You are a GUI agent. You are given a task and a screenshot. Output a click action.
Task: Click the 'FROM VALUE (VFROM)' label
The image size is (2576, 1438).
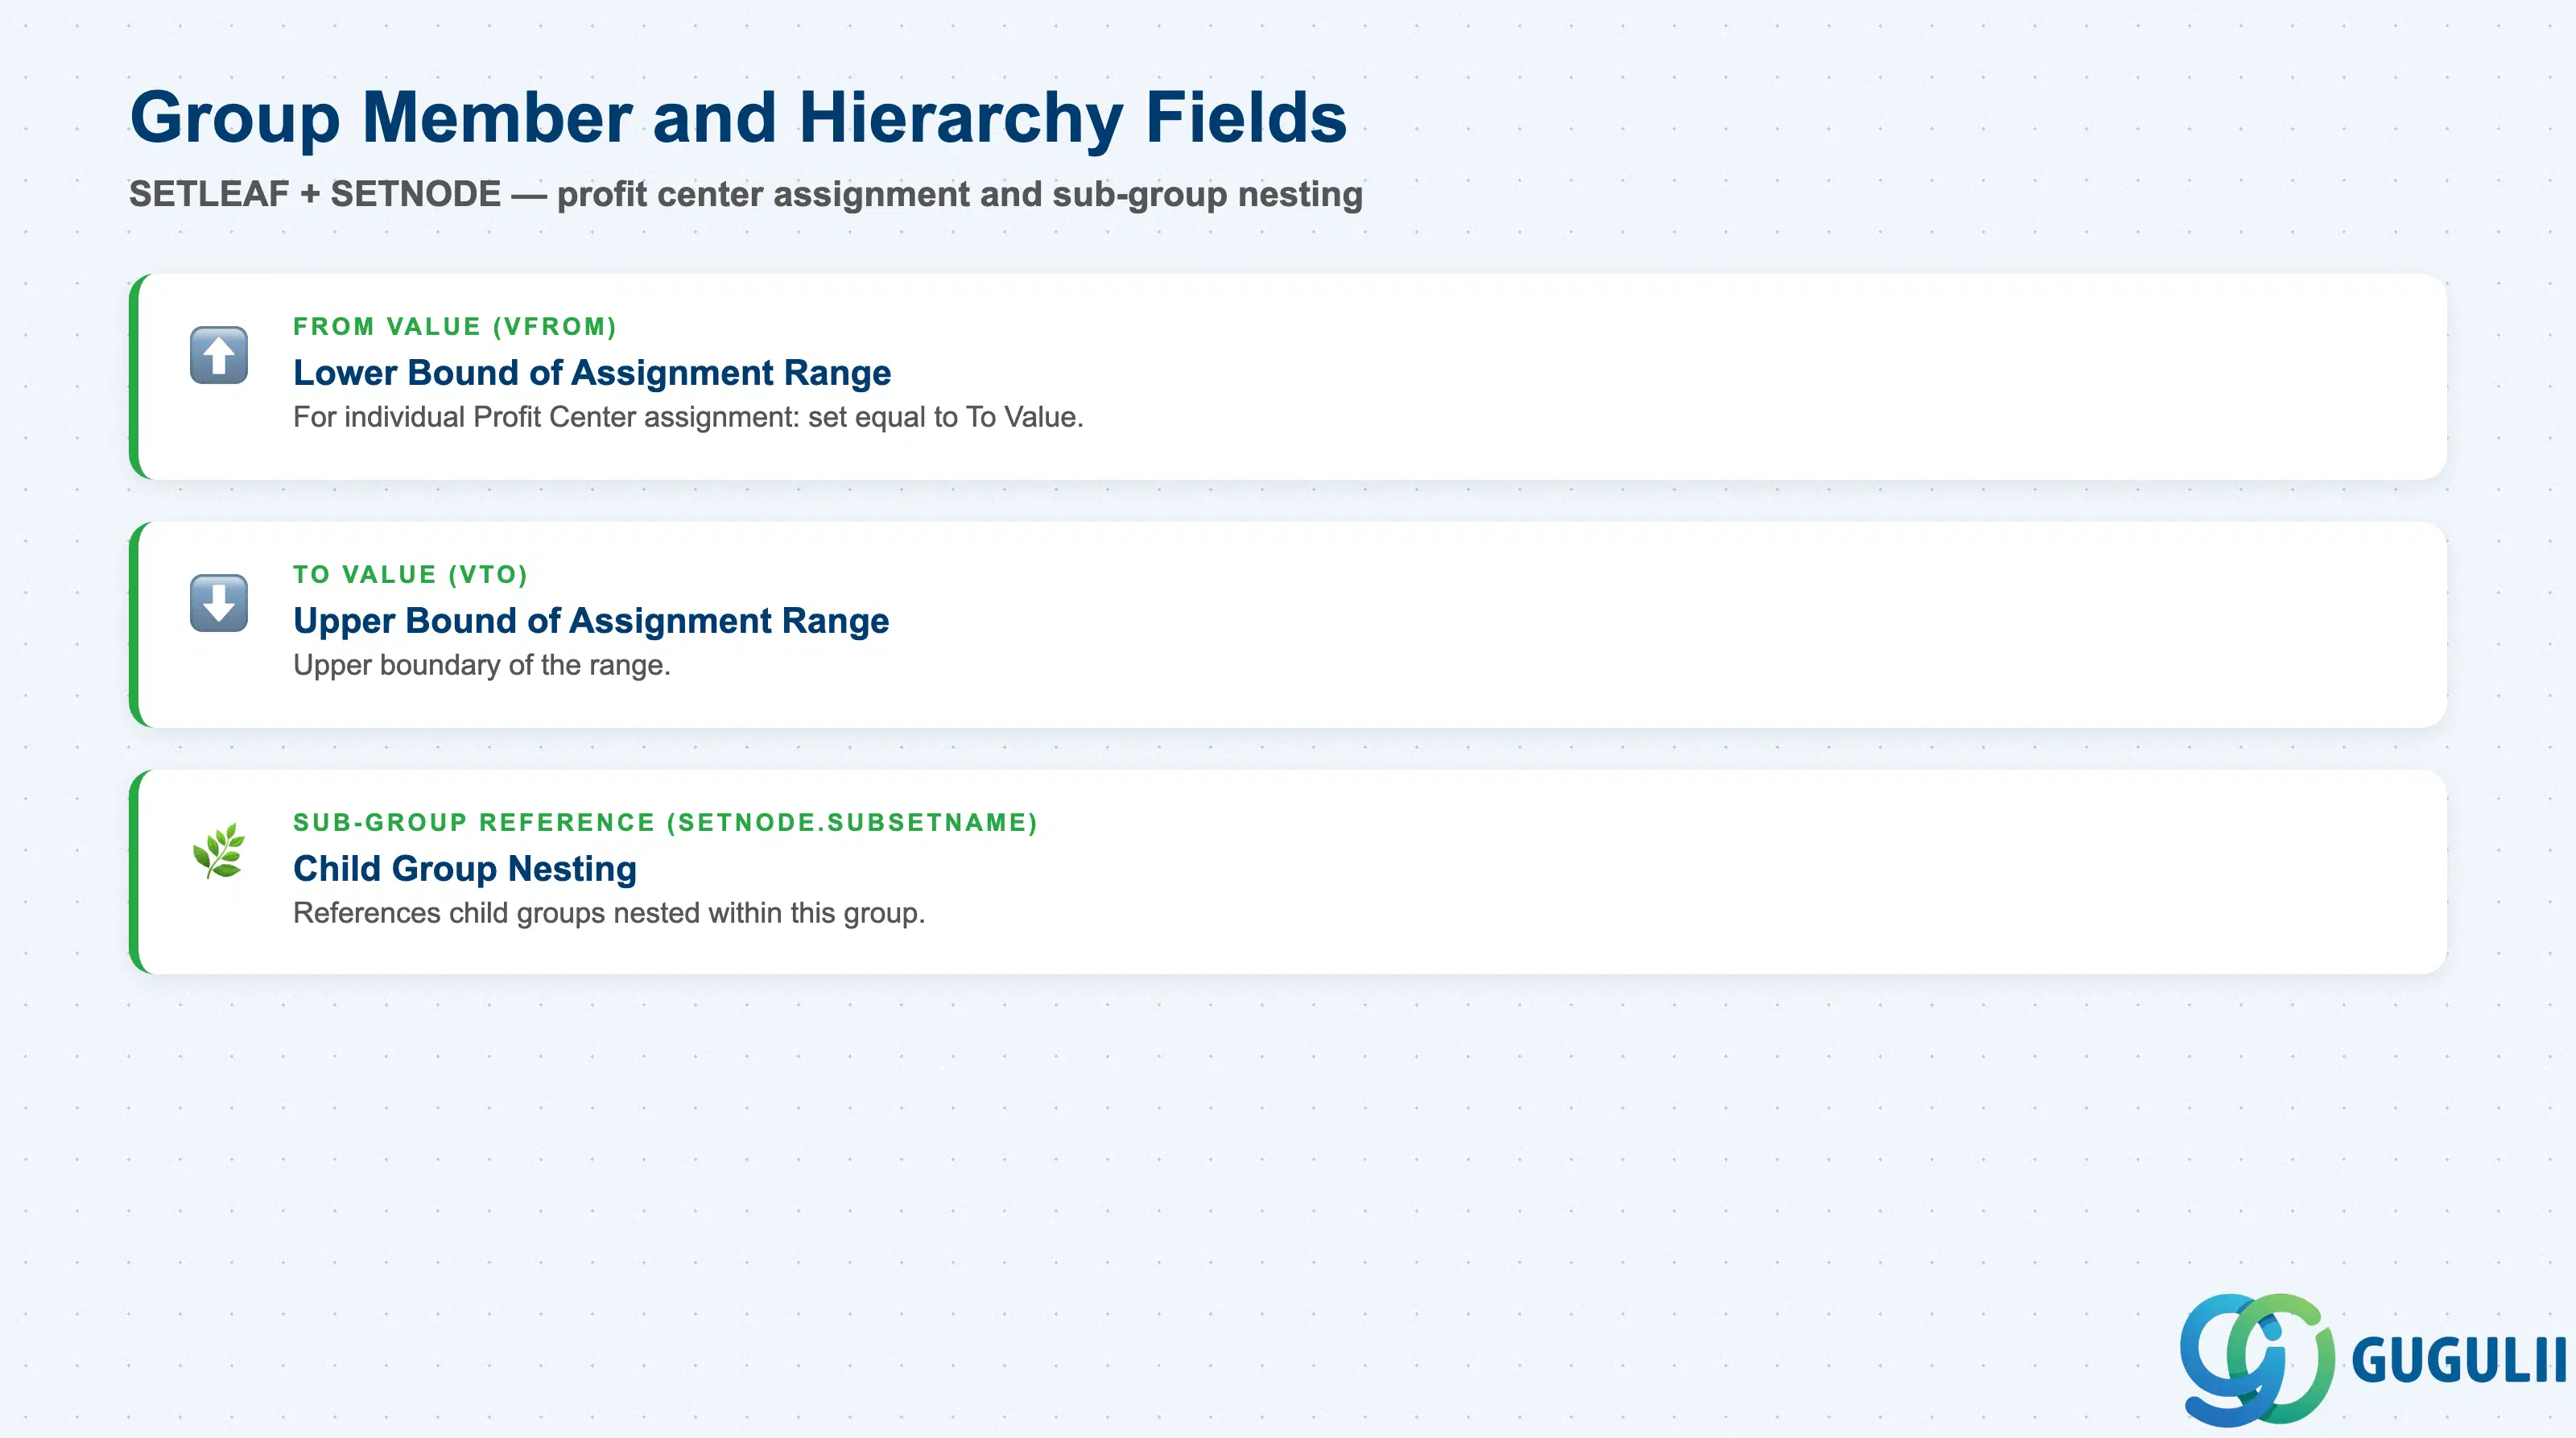click(455, 326)
